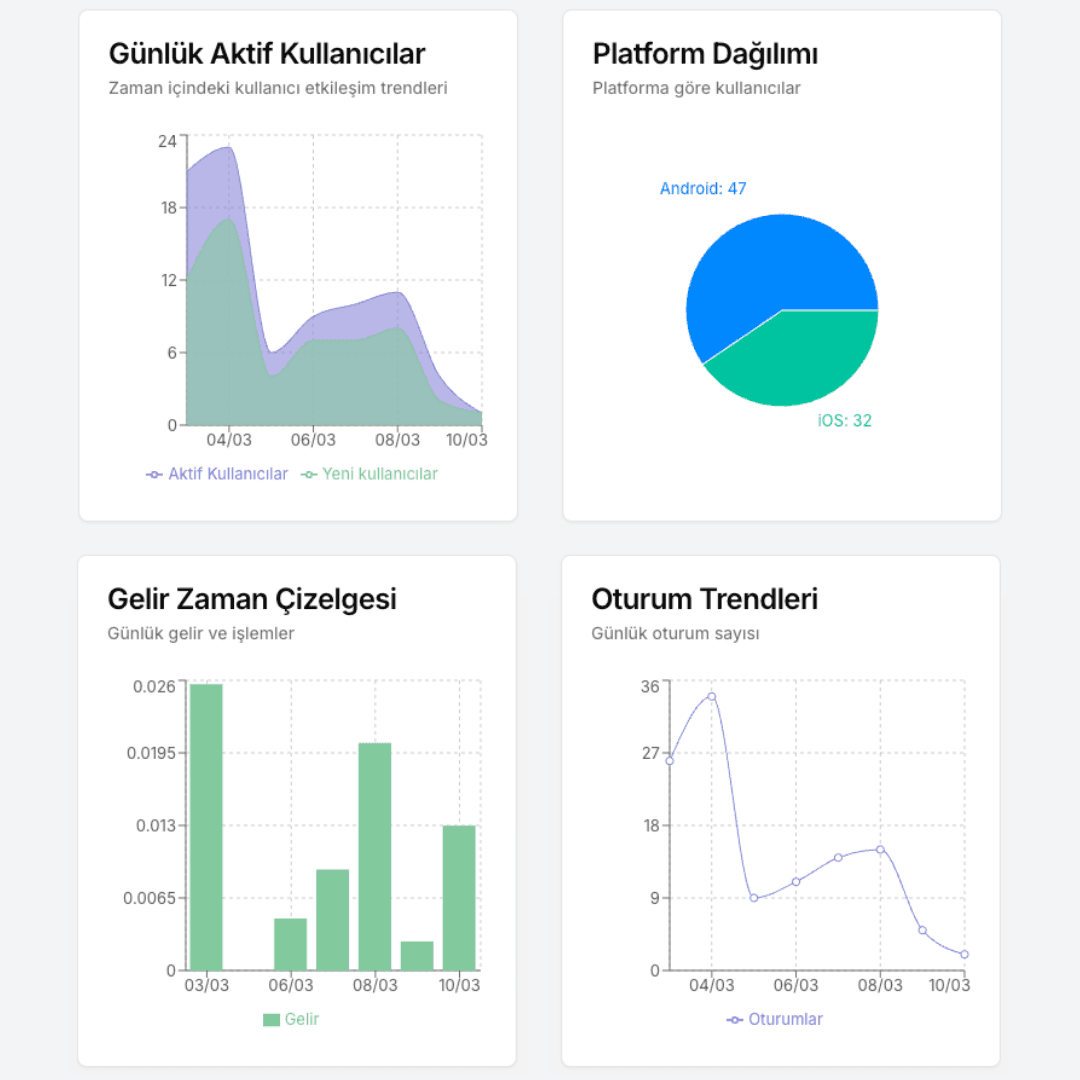The image size is (1080, 1080).
Task: Click the peak session data point at 04/03
Action: pyautogui.click(x=712, y=696)
